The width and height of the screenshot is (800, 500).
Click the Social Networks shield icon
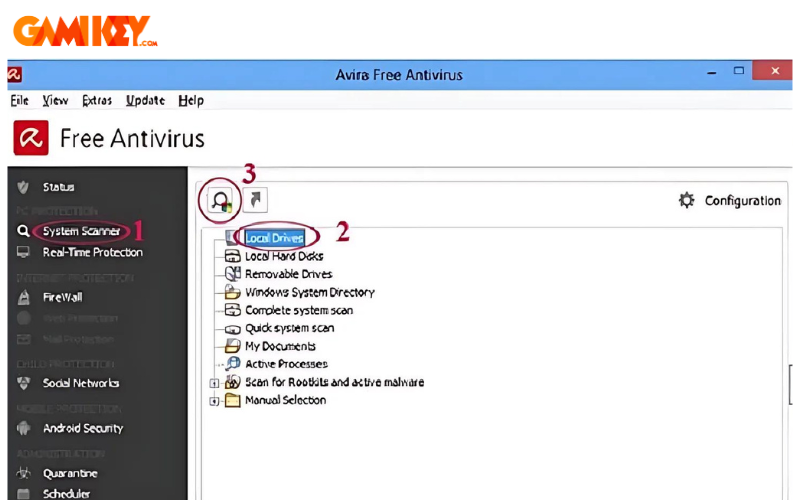[x=23, y=383]
